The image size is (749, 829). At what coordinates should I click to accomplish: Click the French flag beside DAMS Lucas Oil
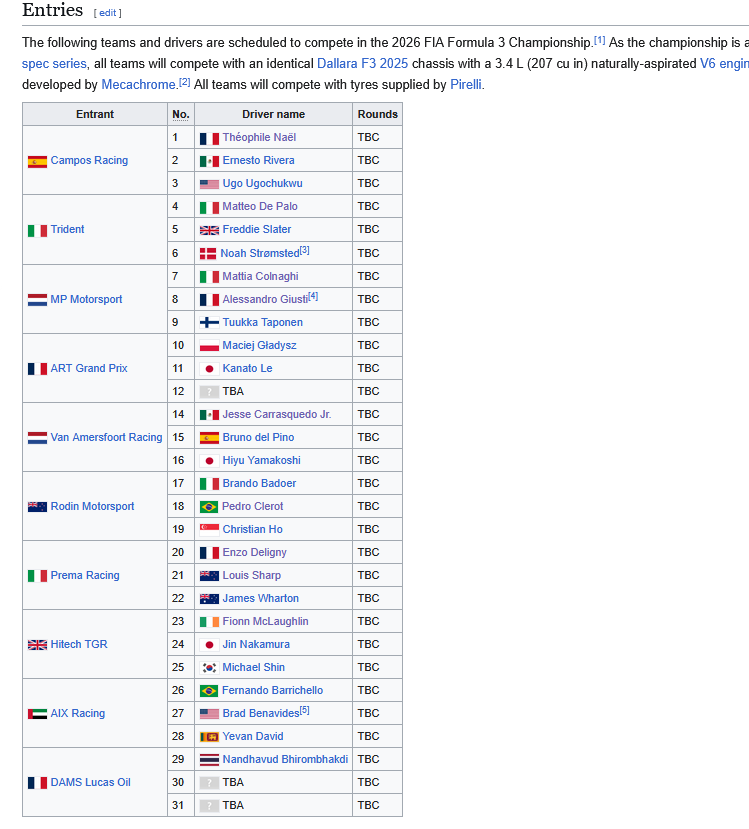[38, 782]
